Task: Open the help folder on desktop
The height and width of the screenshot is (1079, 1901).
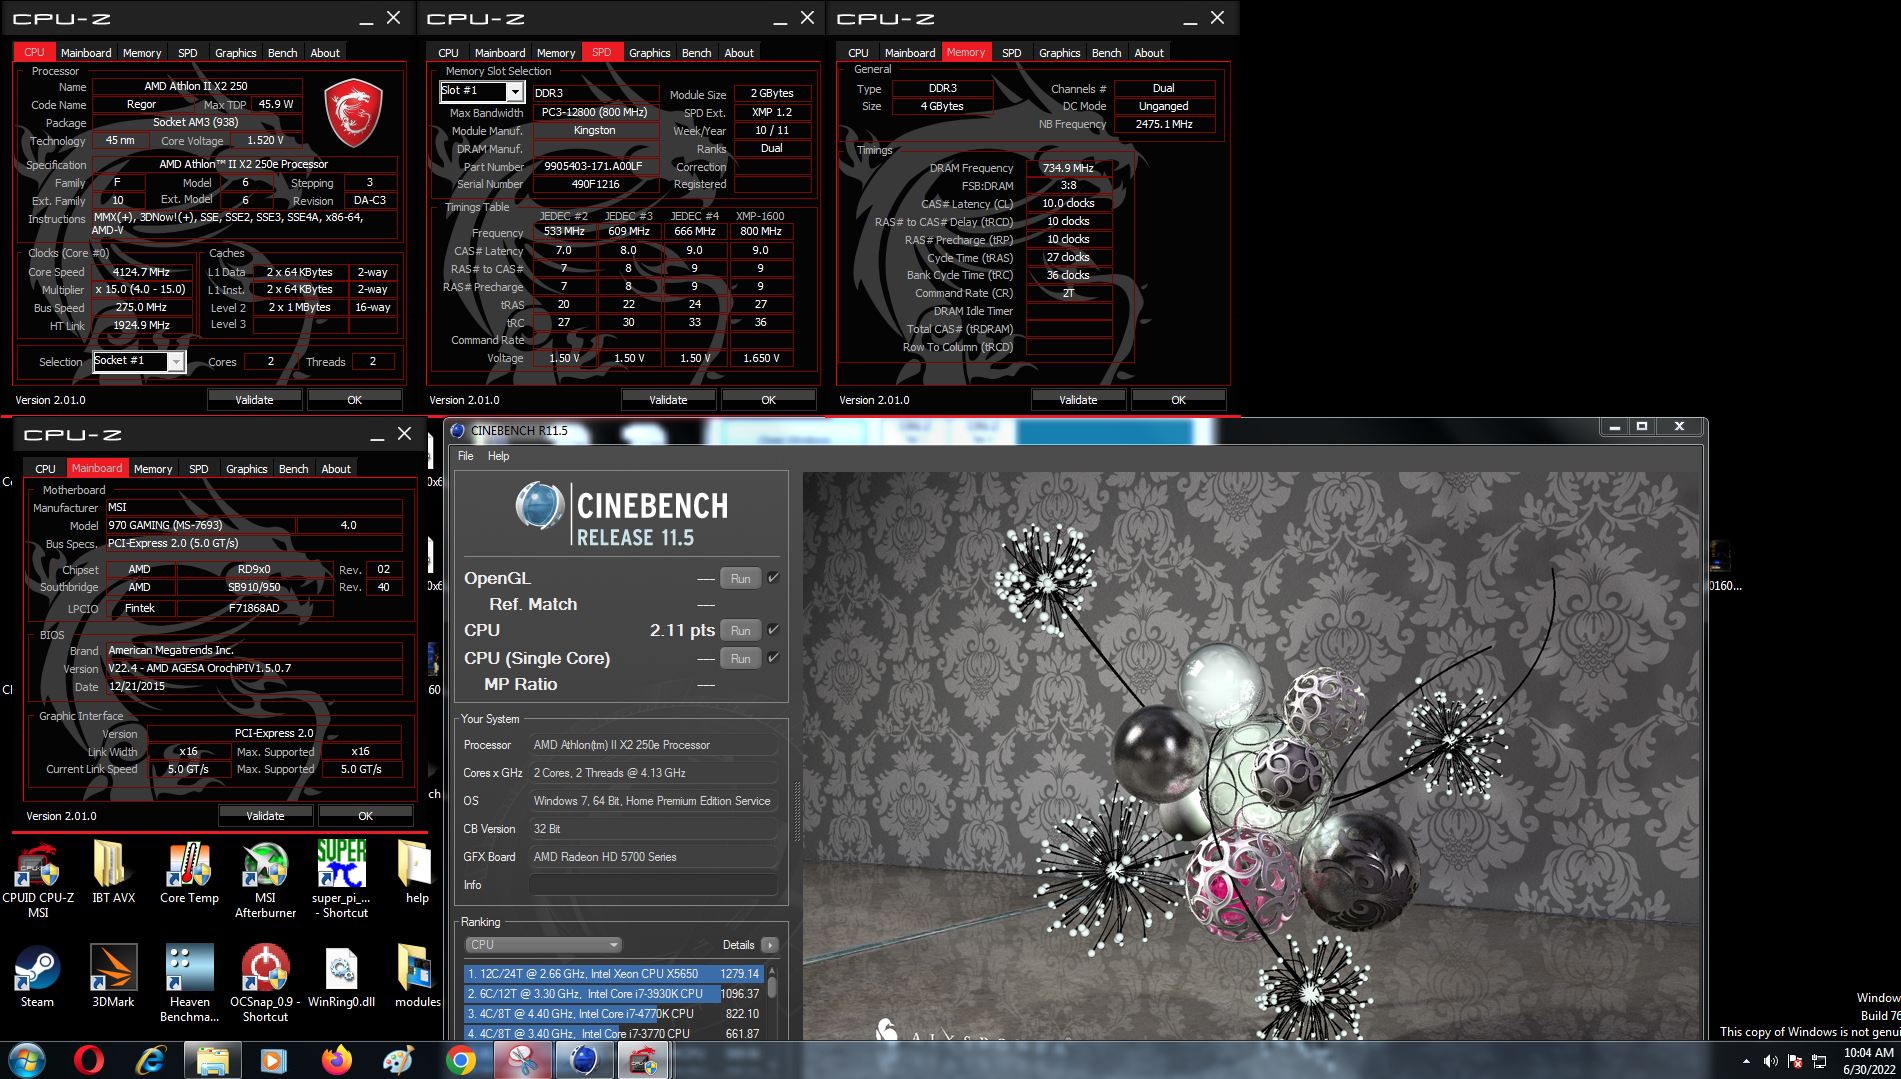Action: click(x=416, y=873)
